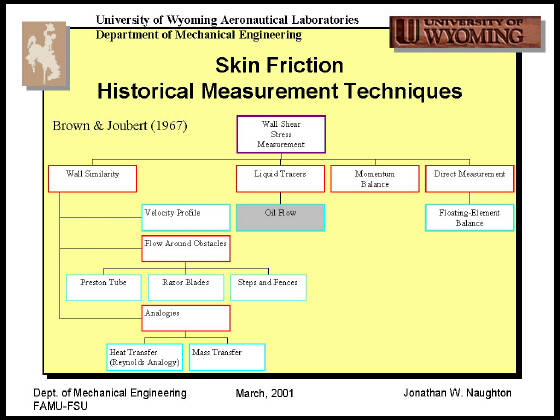Select the Mass Transfer box

point(227,357)
